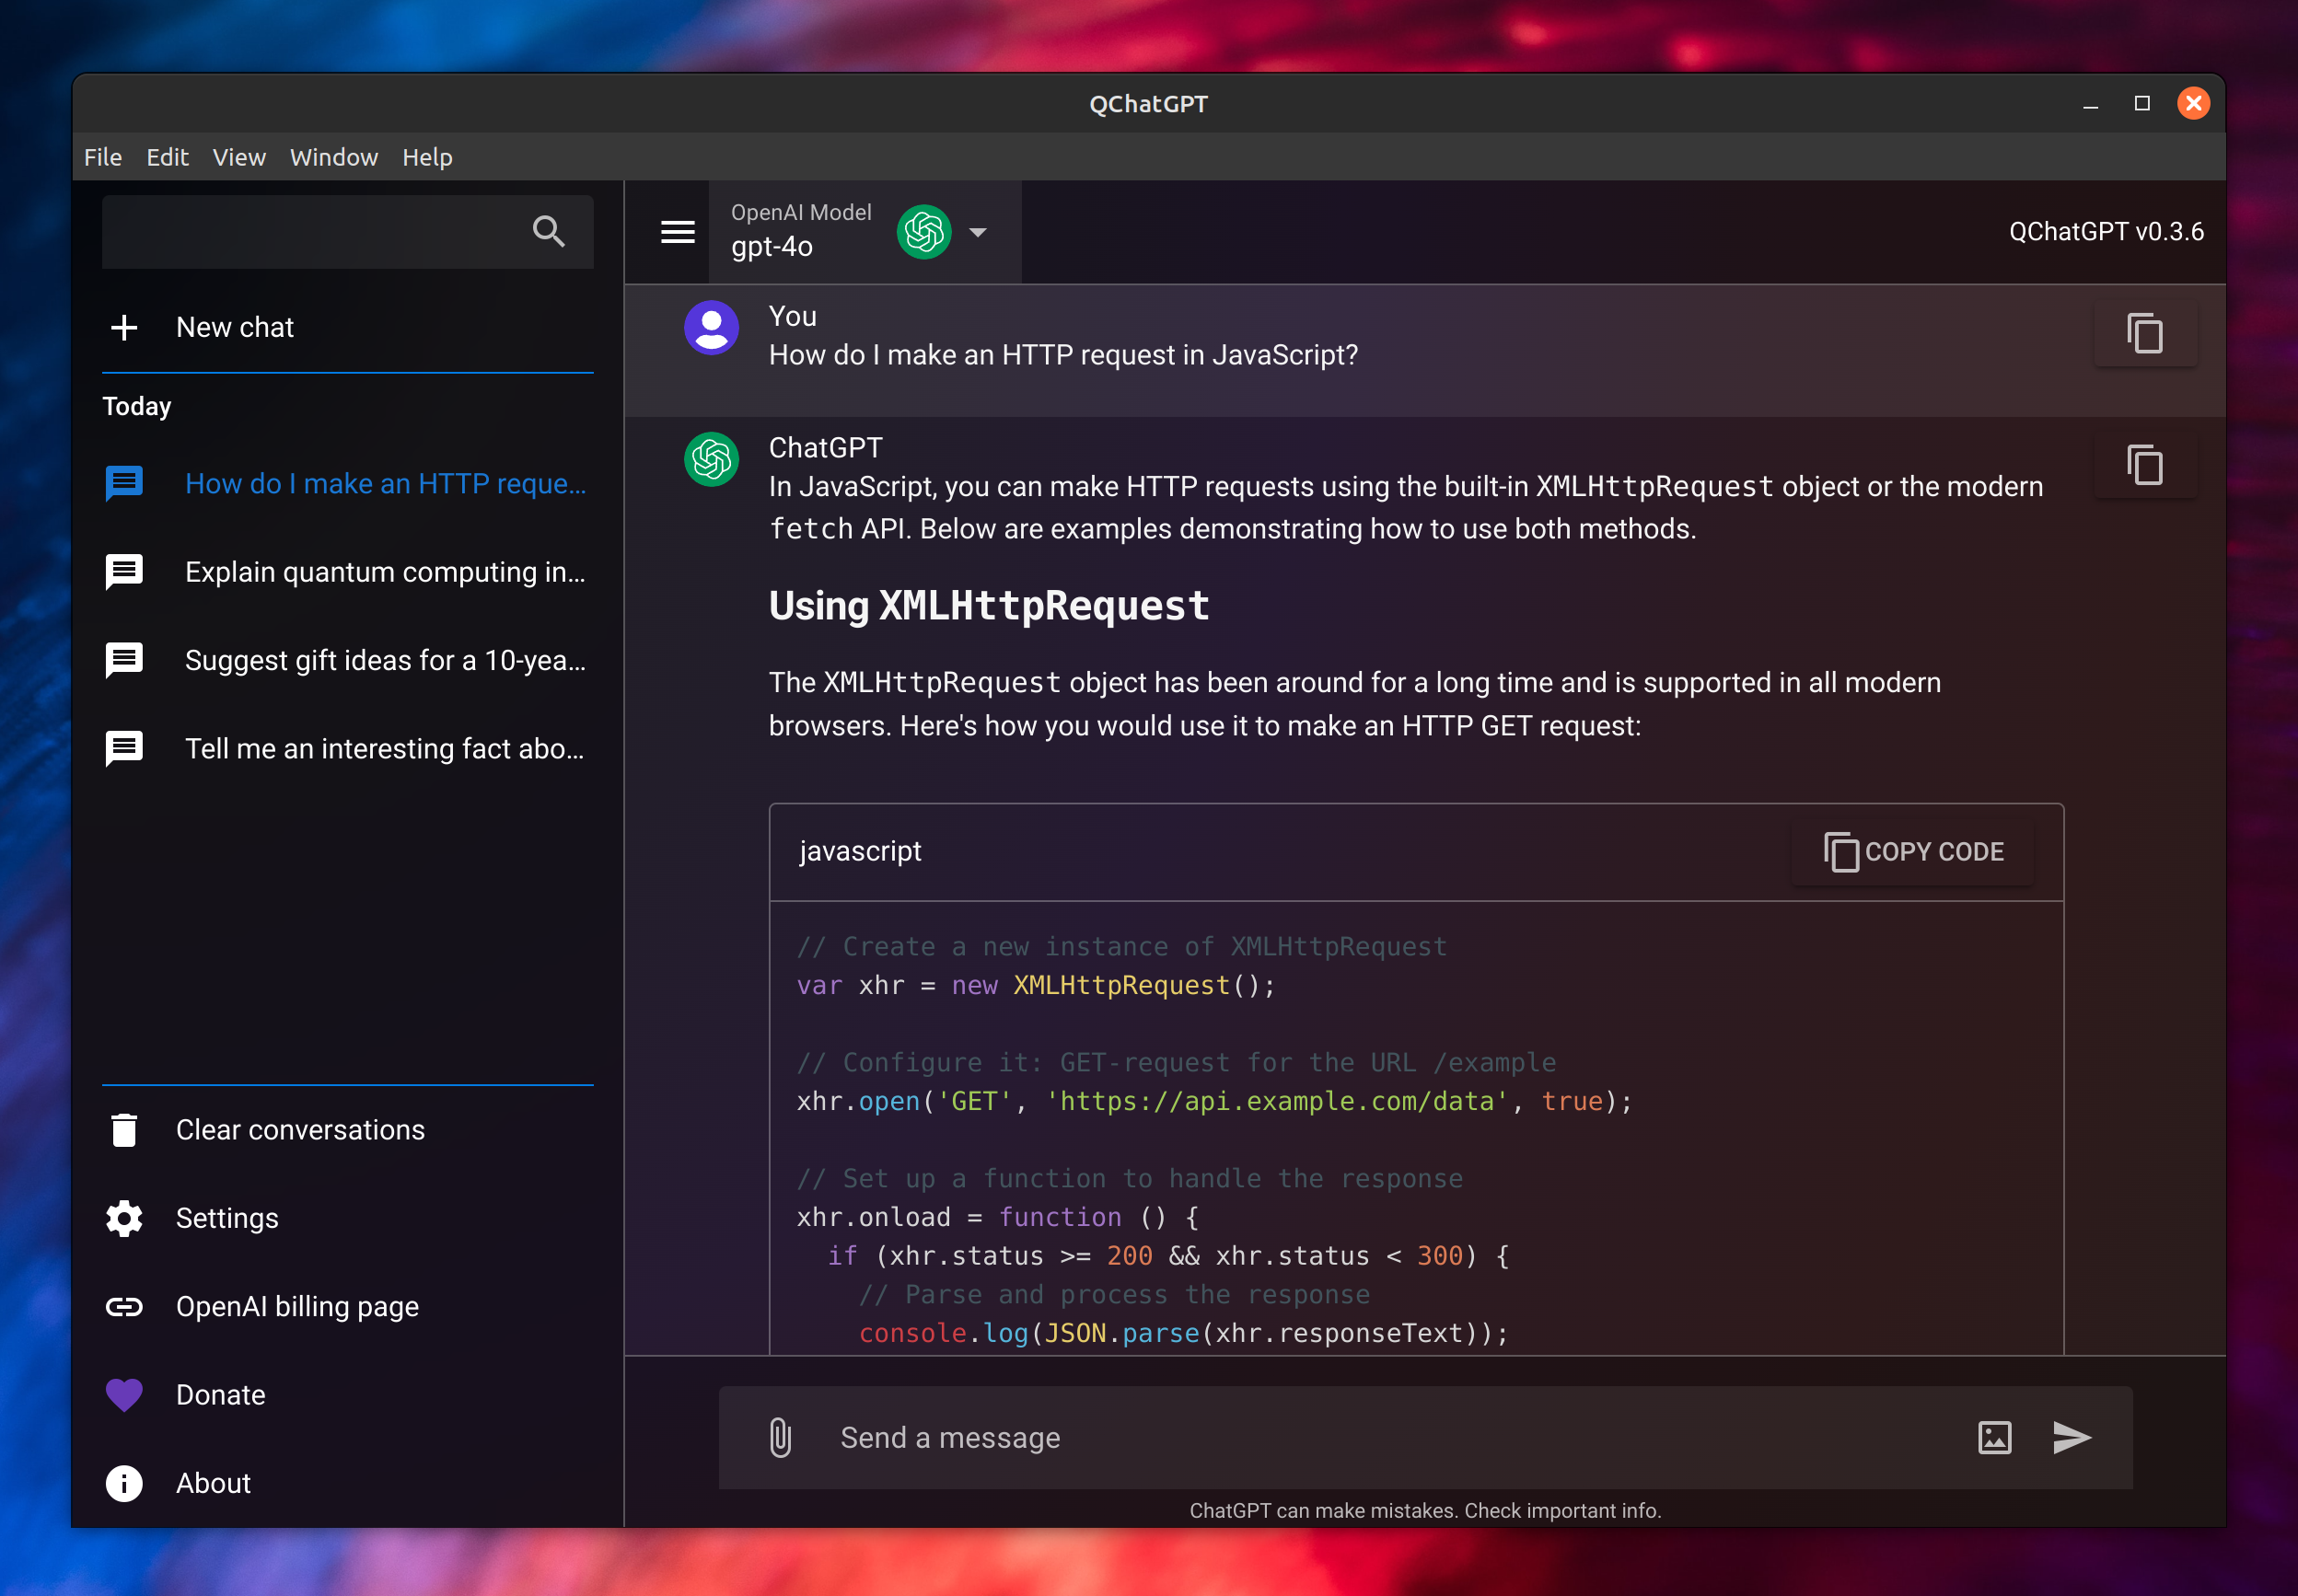Copy ChatGPT's response with copy icon
This screenshot has height=1596, width=2298.
tap(2144, 466)
